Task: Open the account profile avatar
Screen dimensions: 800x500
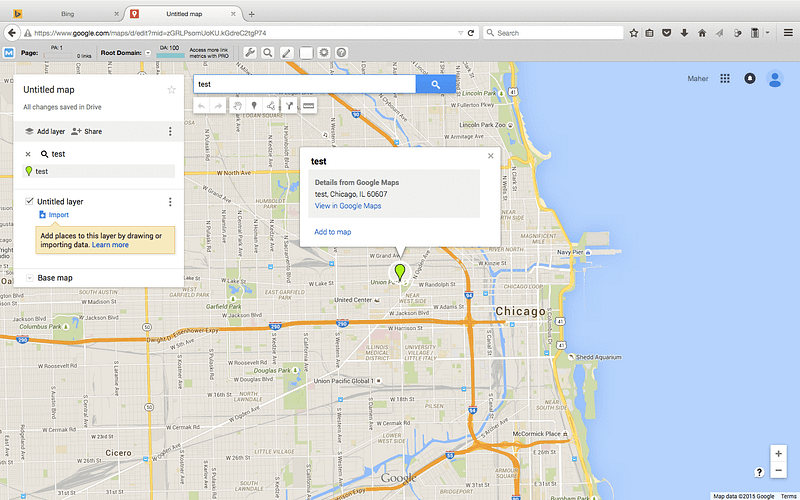Action: point(775,79)
